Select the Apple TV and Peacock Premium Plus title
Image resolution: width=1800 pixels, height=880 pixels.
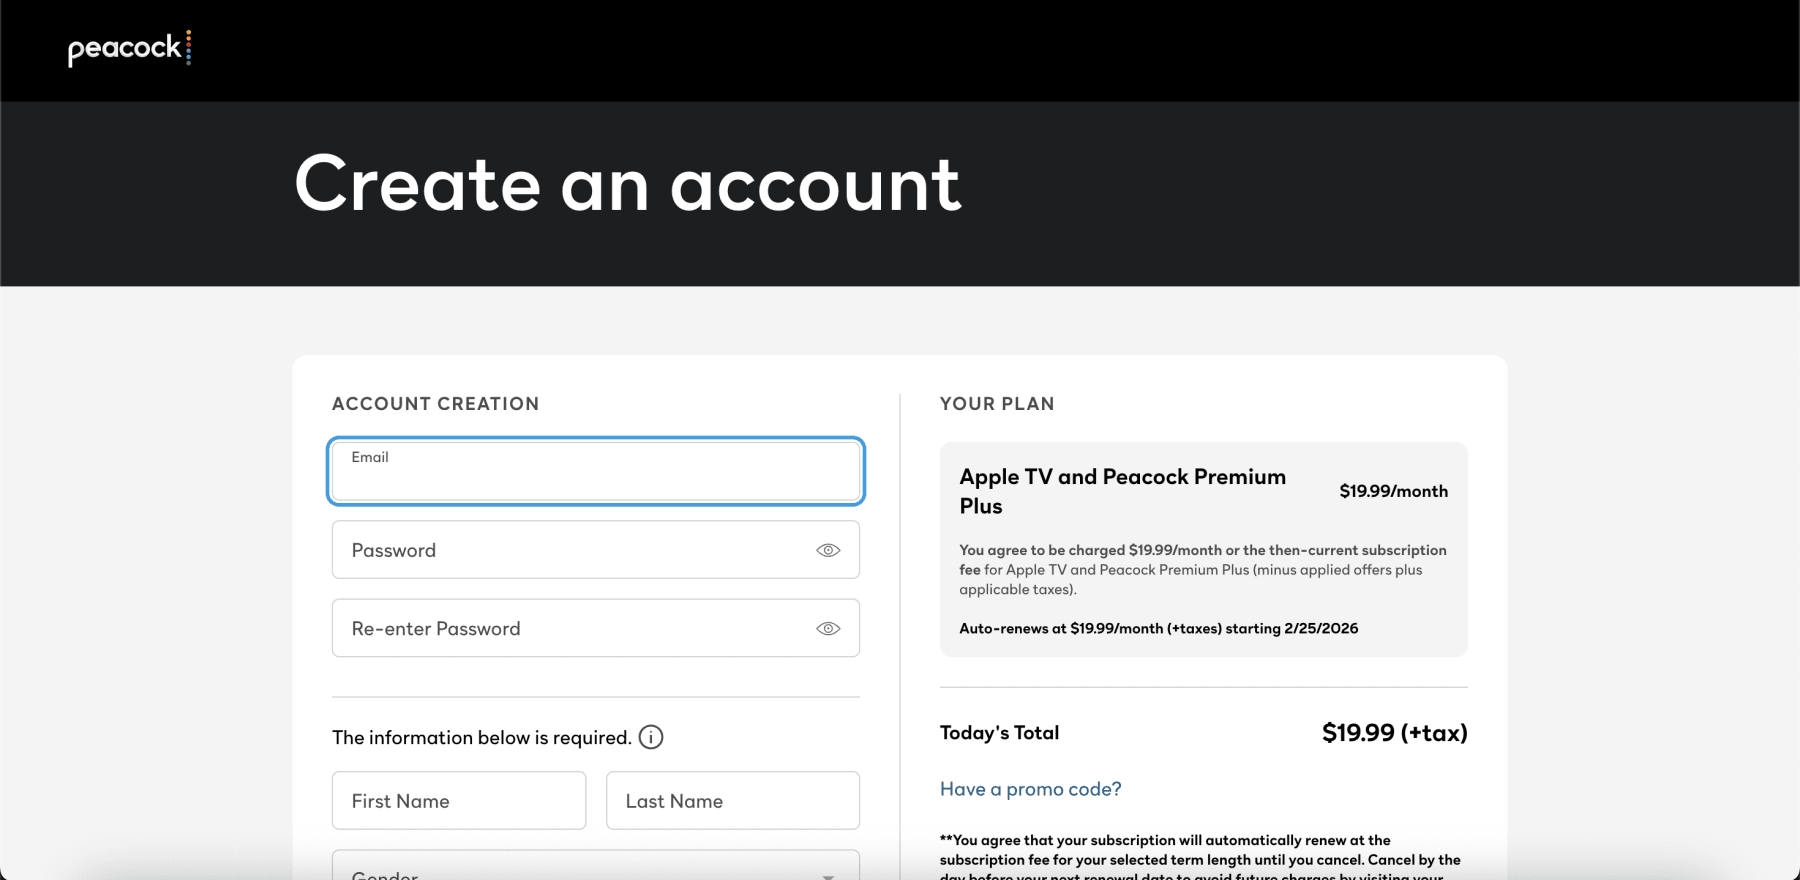coord(1122,491)
